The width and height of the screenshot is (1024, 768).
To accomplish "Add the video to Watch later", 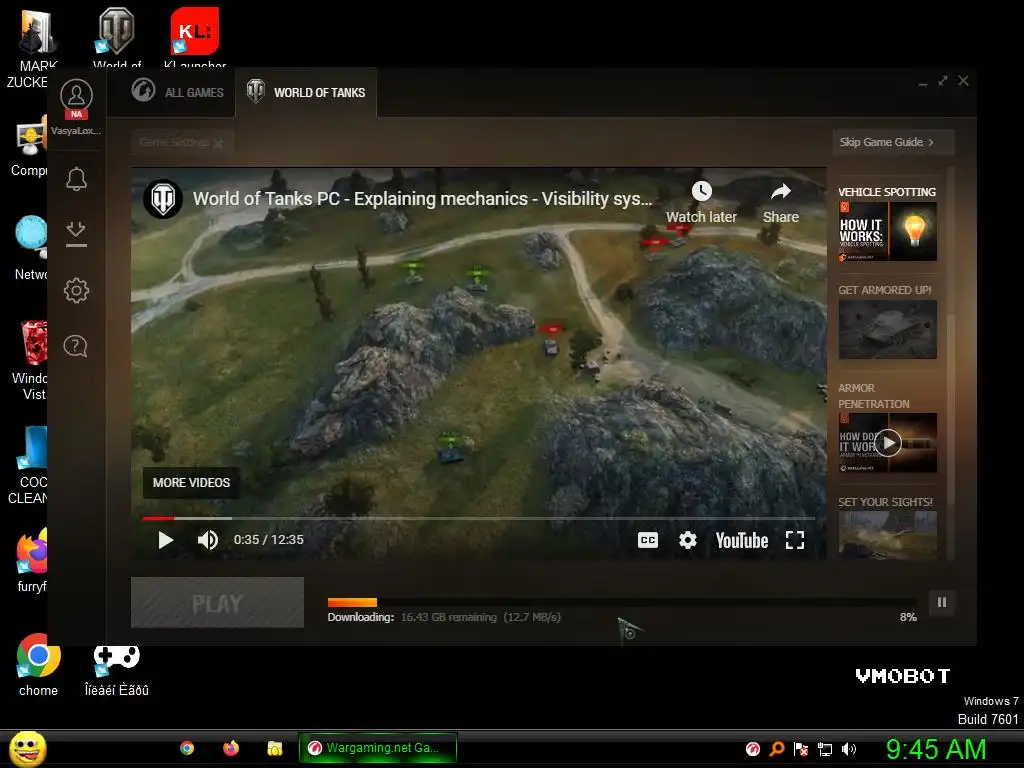I will click(701, 203).
